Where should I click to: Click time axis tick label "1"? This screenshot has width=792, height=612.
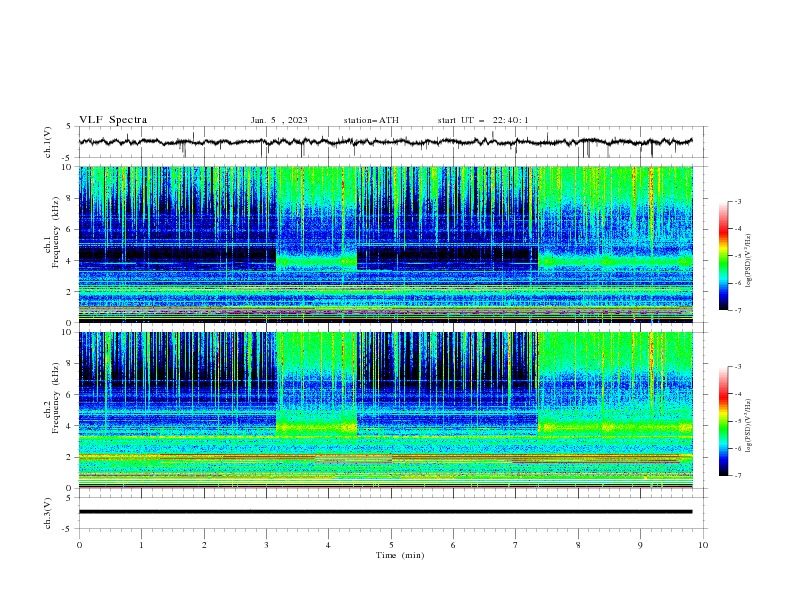tap(141, 545)
